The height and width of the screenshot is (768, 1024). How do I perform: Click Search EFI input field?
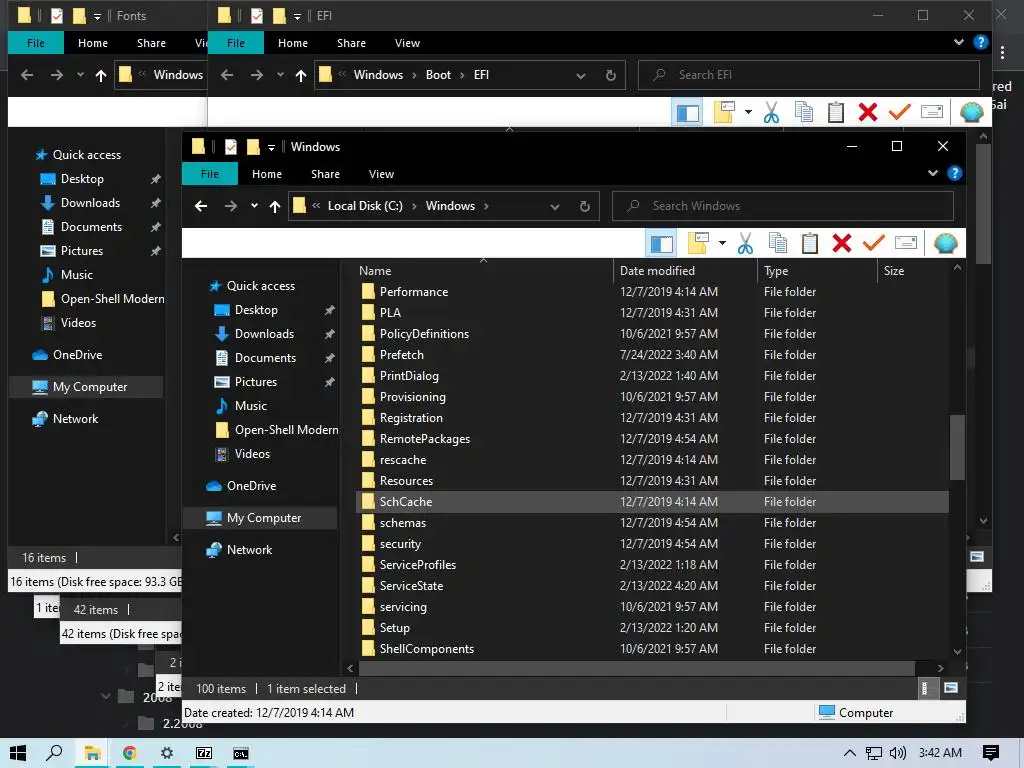pyautogui.click(x=808, y=75)
